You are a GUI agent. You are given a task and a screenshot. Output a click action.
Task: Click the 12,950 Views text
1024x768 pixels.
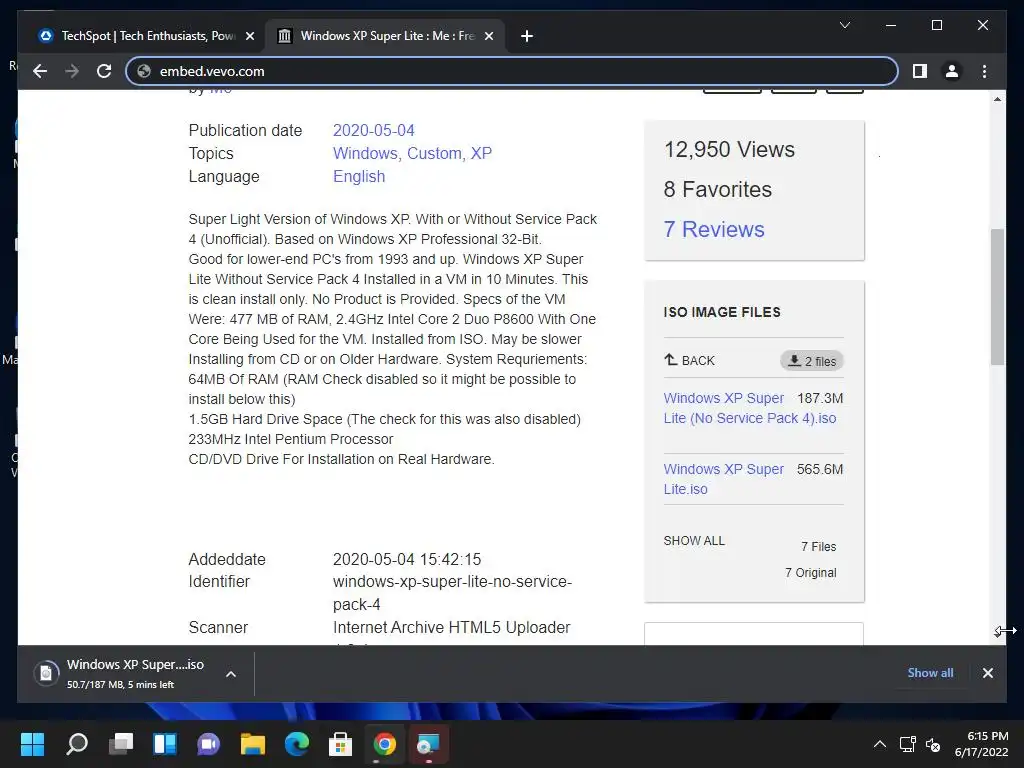(729, 150)
